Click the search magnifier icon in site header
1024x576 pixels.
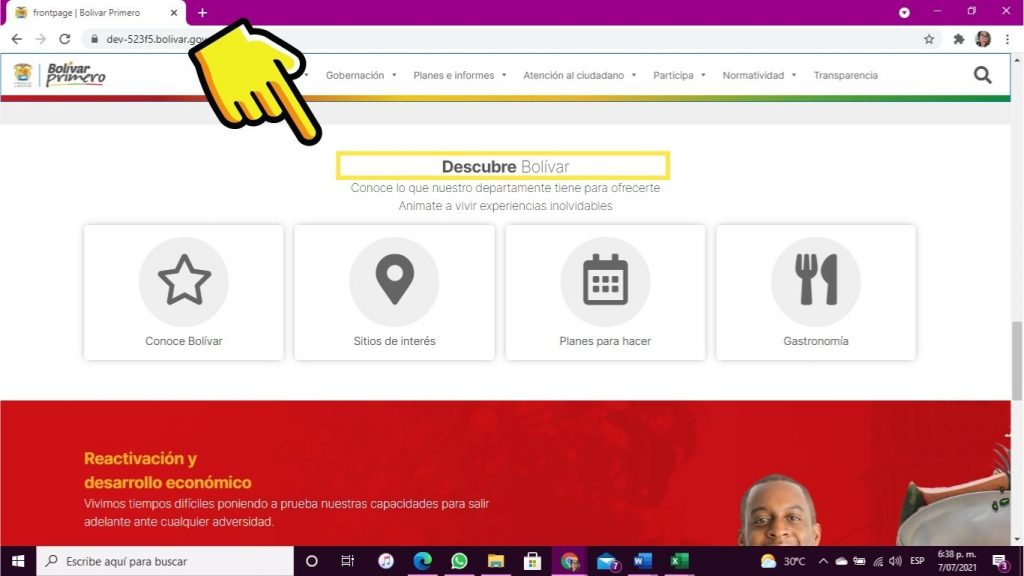pos(982,75)
